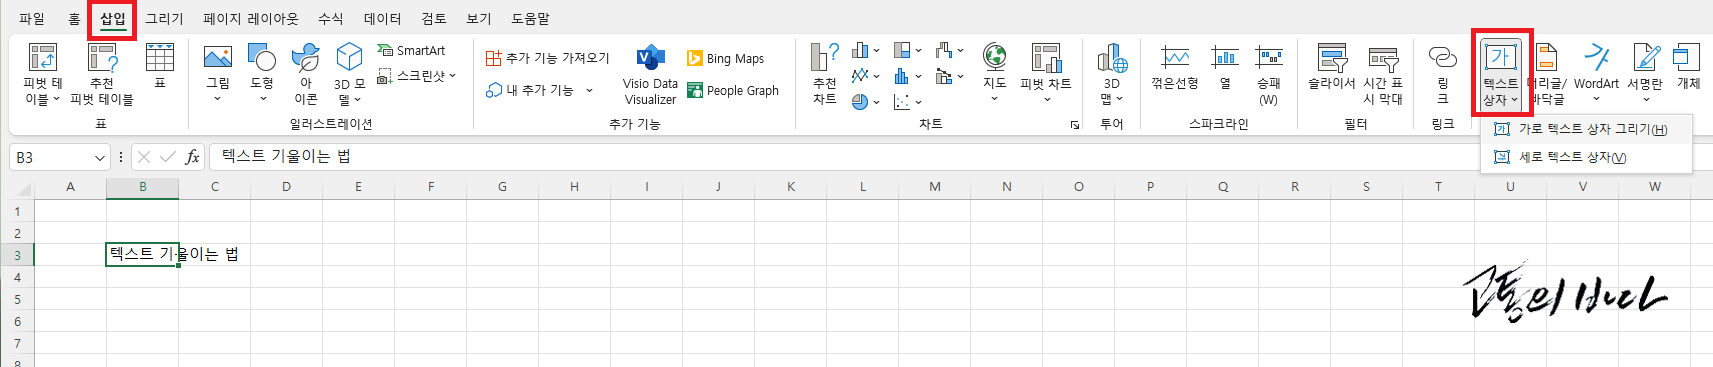Insert a Win/Loss sparkline (승패)
Image resolution: width=1713 pixels, height=367 pixels.
(x=1269, y=74)
